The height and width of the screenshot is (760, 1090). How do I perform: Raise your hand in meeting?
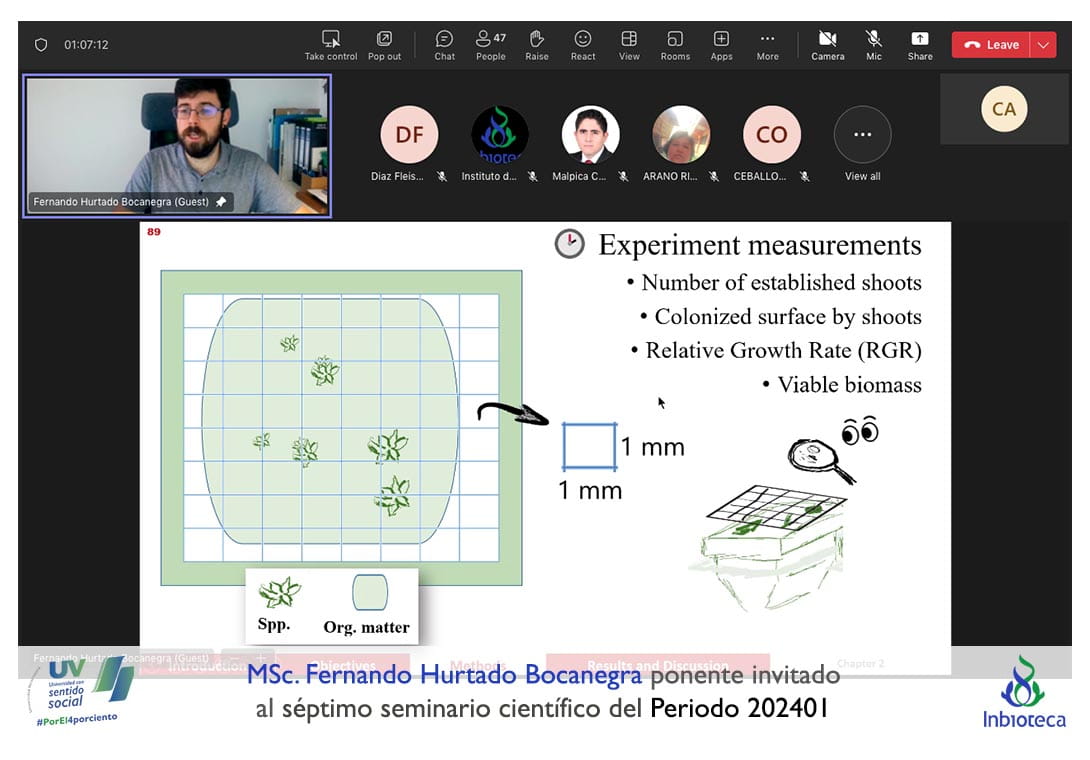[x=537, y=40]
